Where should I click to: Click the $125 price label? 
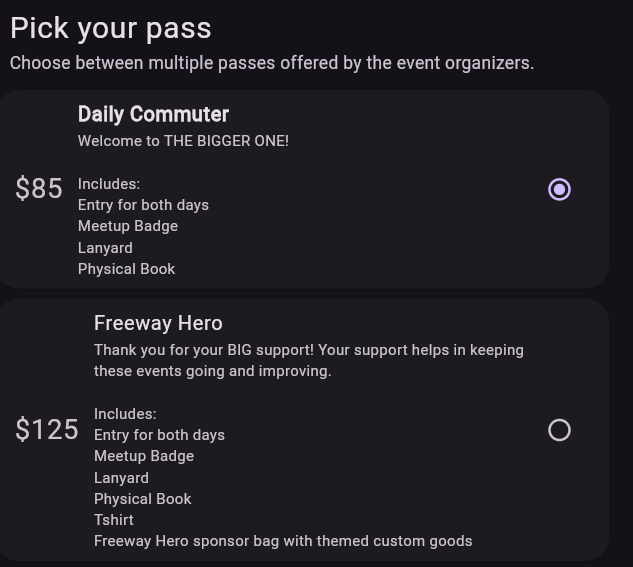pos(47,430)
